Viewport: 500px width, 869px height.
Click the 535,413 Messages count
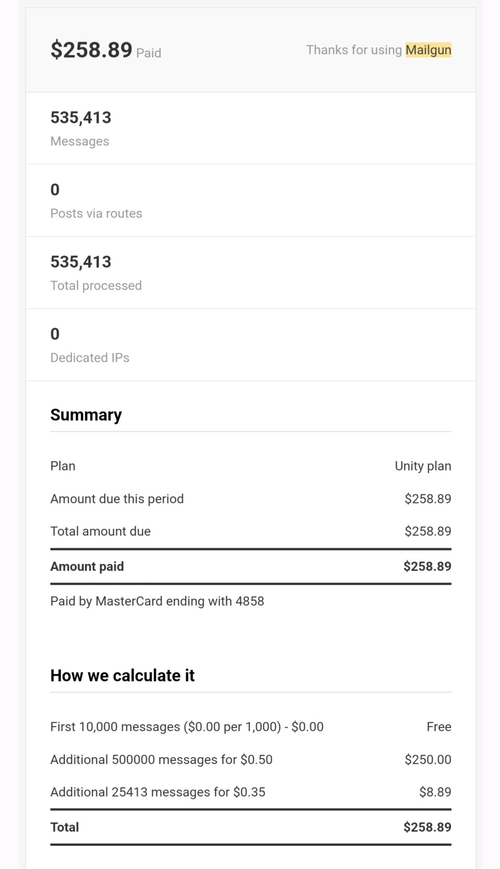point(81,117)
